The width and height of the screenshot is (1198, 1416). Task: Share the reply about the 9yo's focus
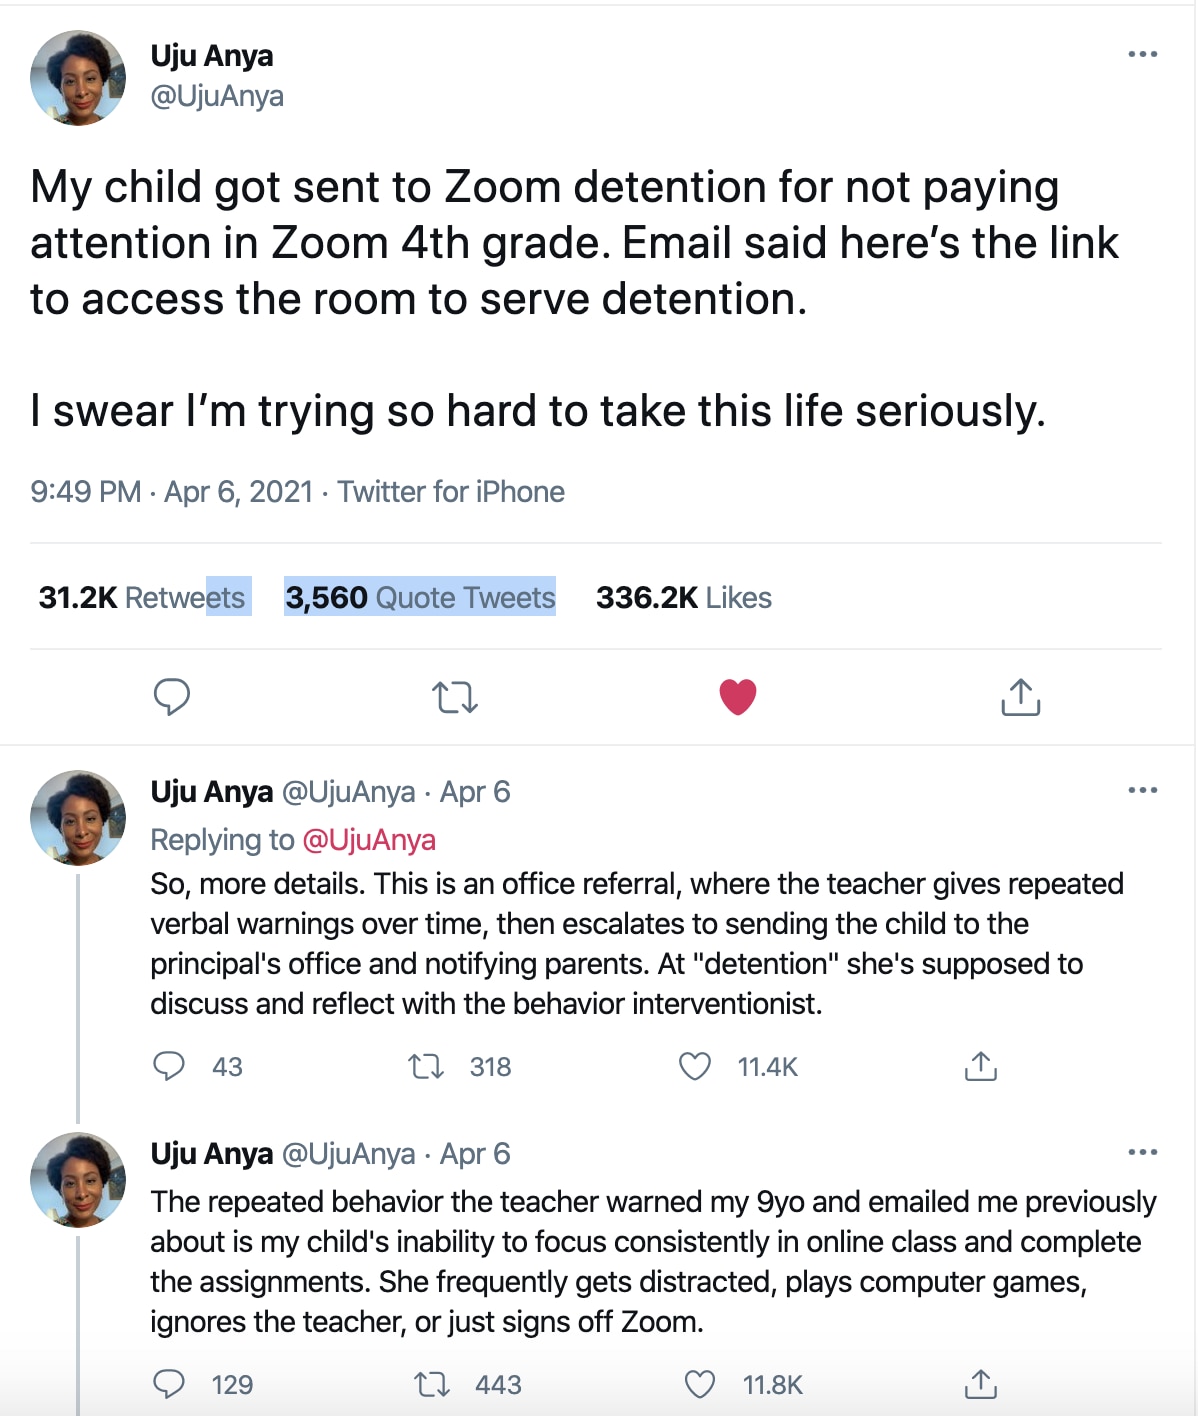tap(980, 1385)
